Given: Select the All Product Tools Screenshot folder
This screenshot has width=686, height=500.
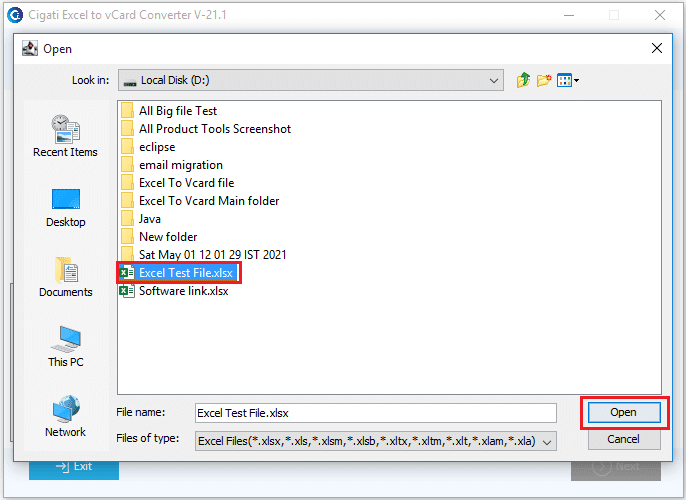Looking at the screenshot, I should coord(215,129).
